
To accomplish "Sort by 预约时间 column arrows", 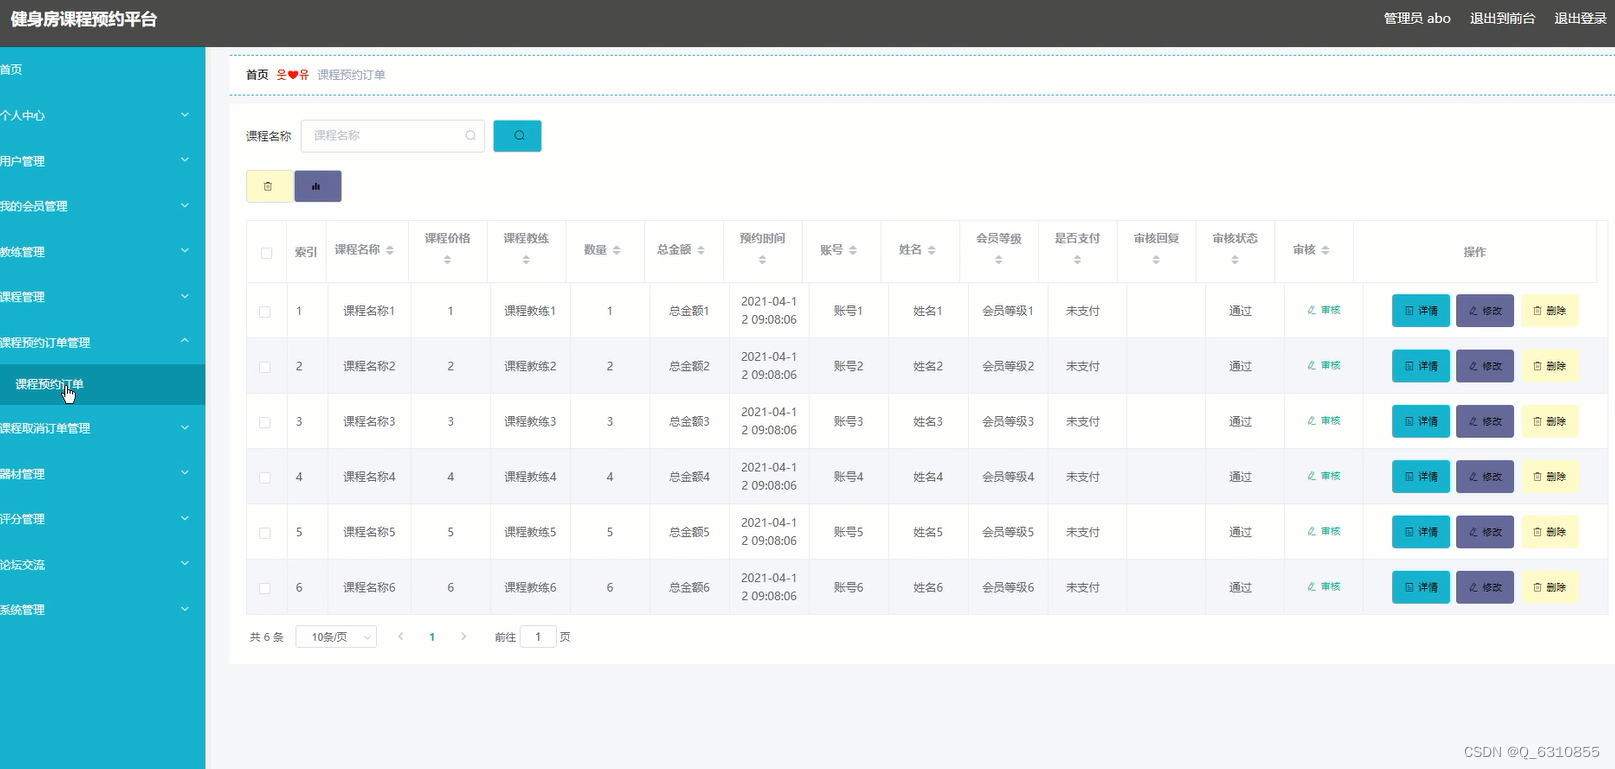I will coord(762,260).
